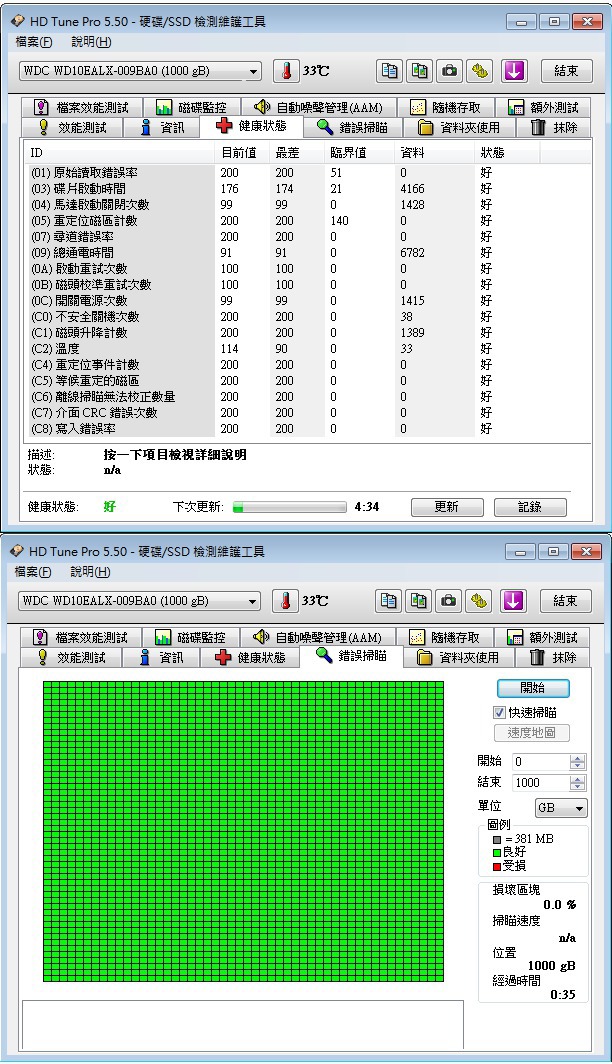
Task: Click the 開始 input field showing 0
Action: [541, 762]
